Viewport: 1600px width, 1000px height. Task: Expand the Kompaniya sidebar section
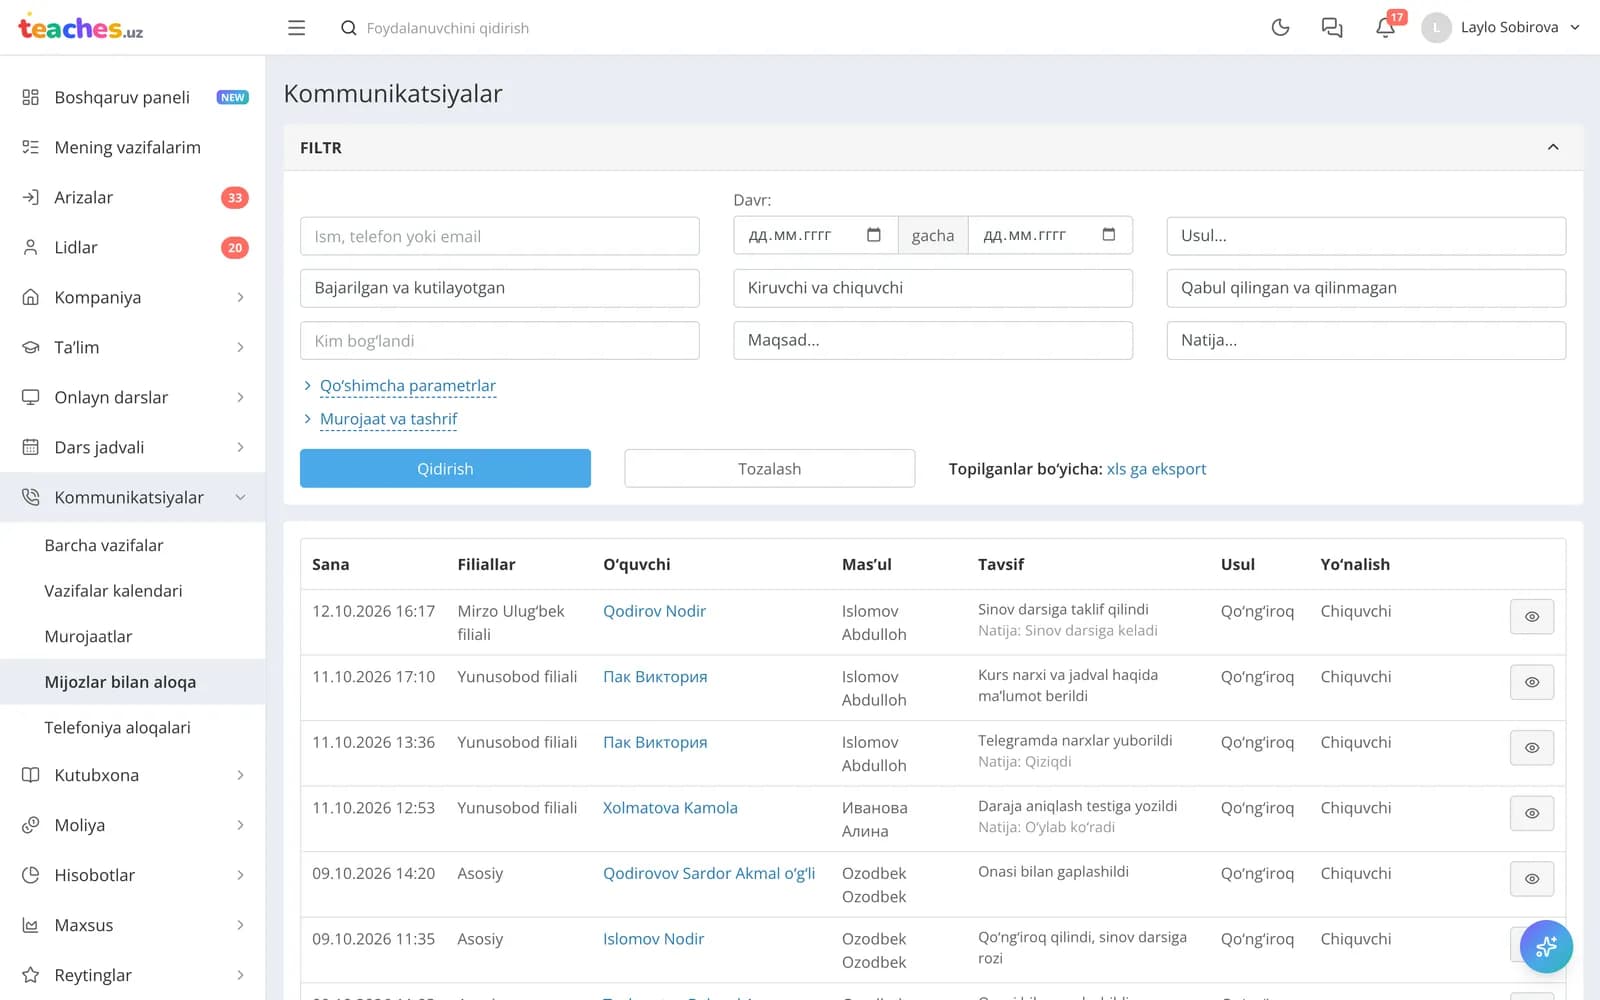[133, 297]
